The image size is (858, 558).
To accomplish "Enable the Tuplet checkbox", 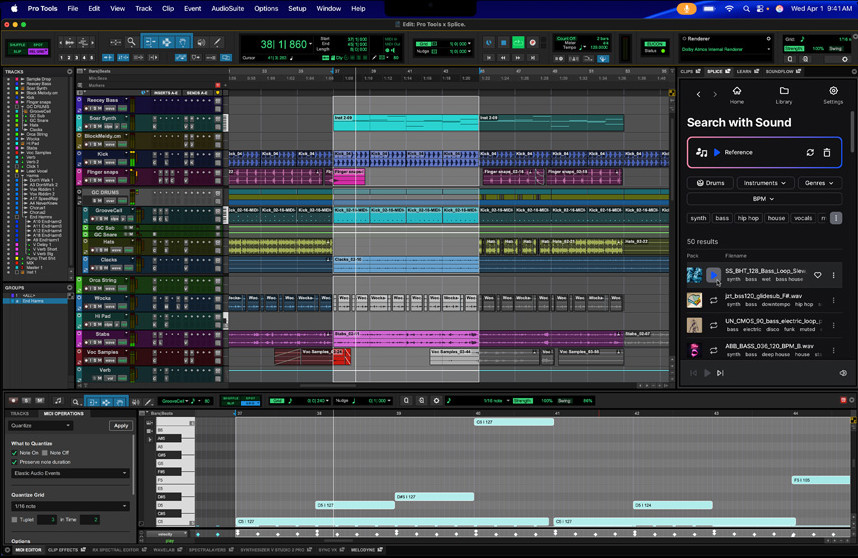I will point(15,520).
